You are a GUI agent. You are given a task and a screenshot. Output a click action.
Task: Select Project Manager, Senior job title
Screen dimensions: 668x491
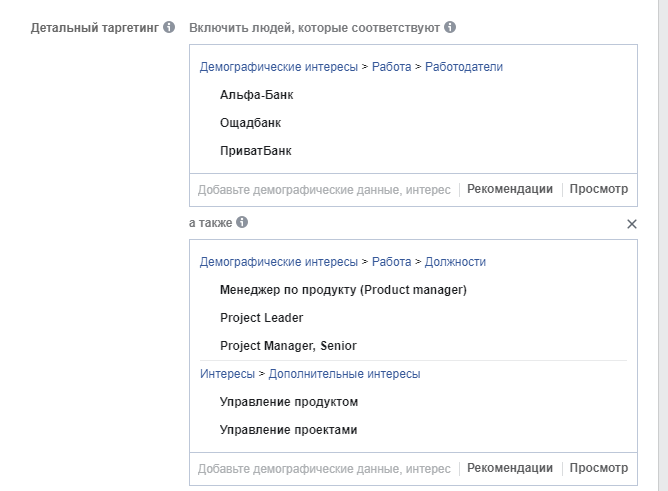tap(288, 346)
